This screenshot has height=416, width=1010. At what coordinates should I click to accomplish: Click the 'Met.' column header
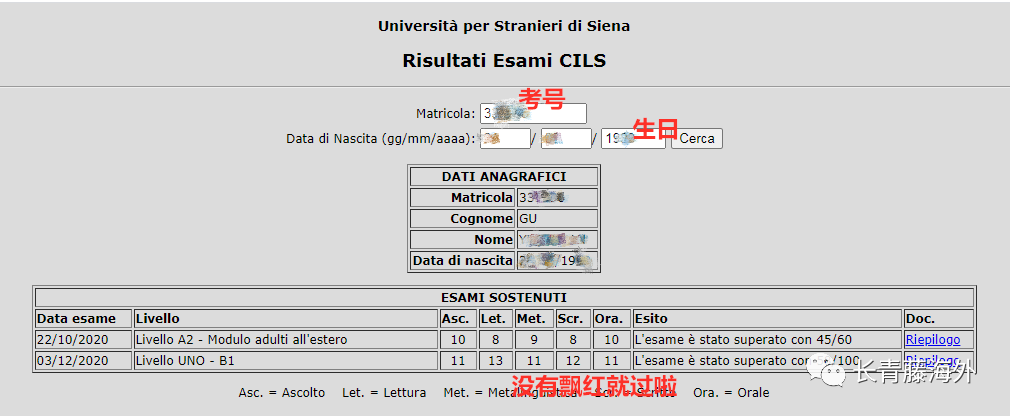click(x=534, y=319)
